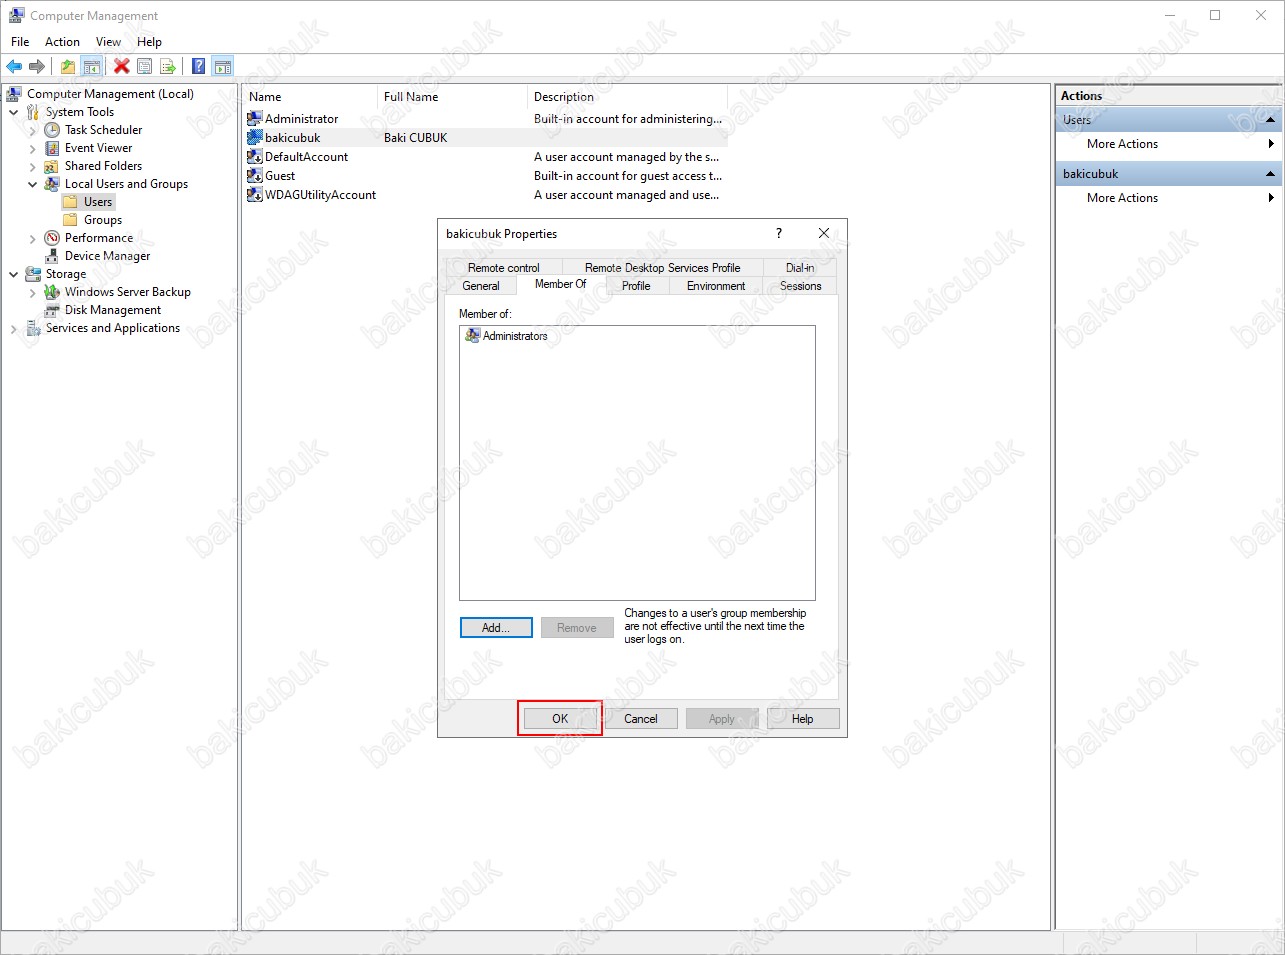Sort by the Name column header

tap(310, 97)
